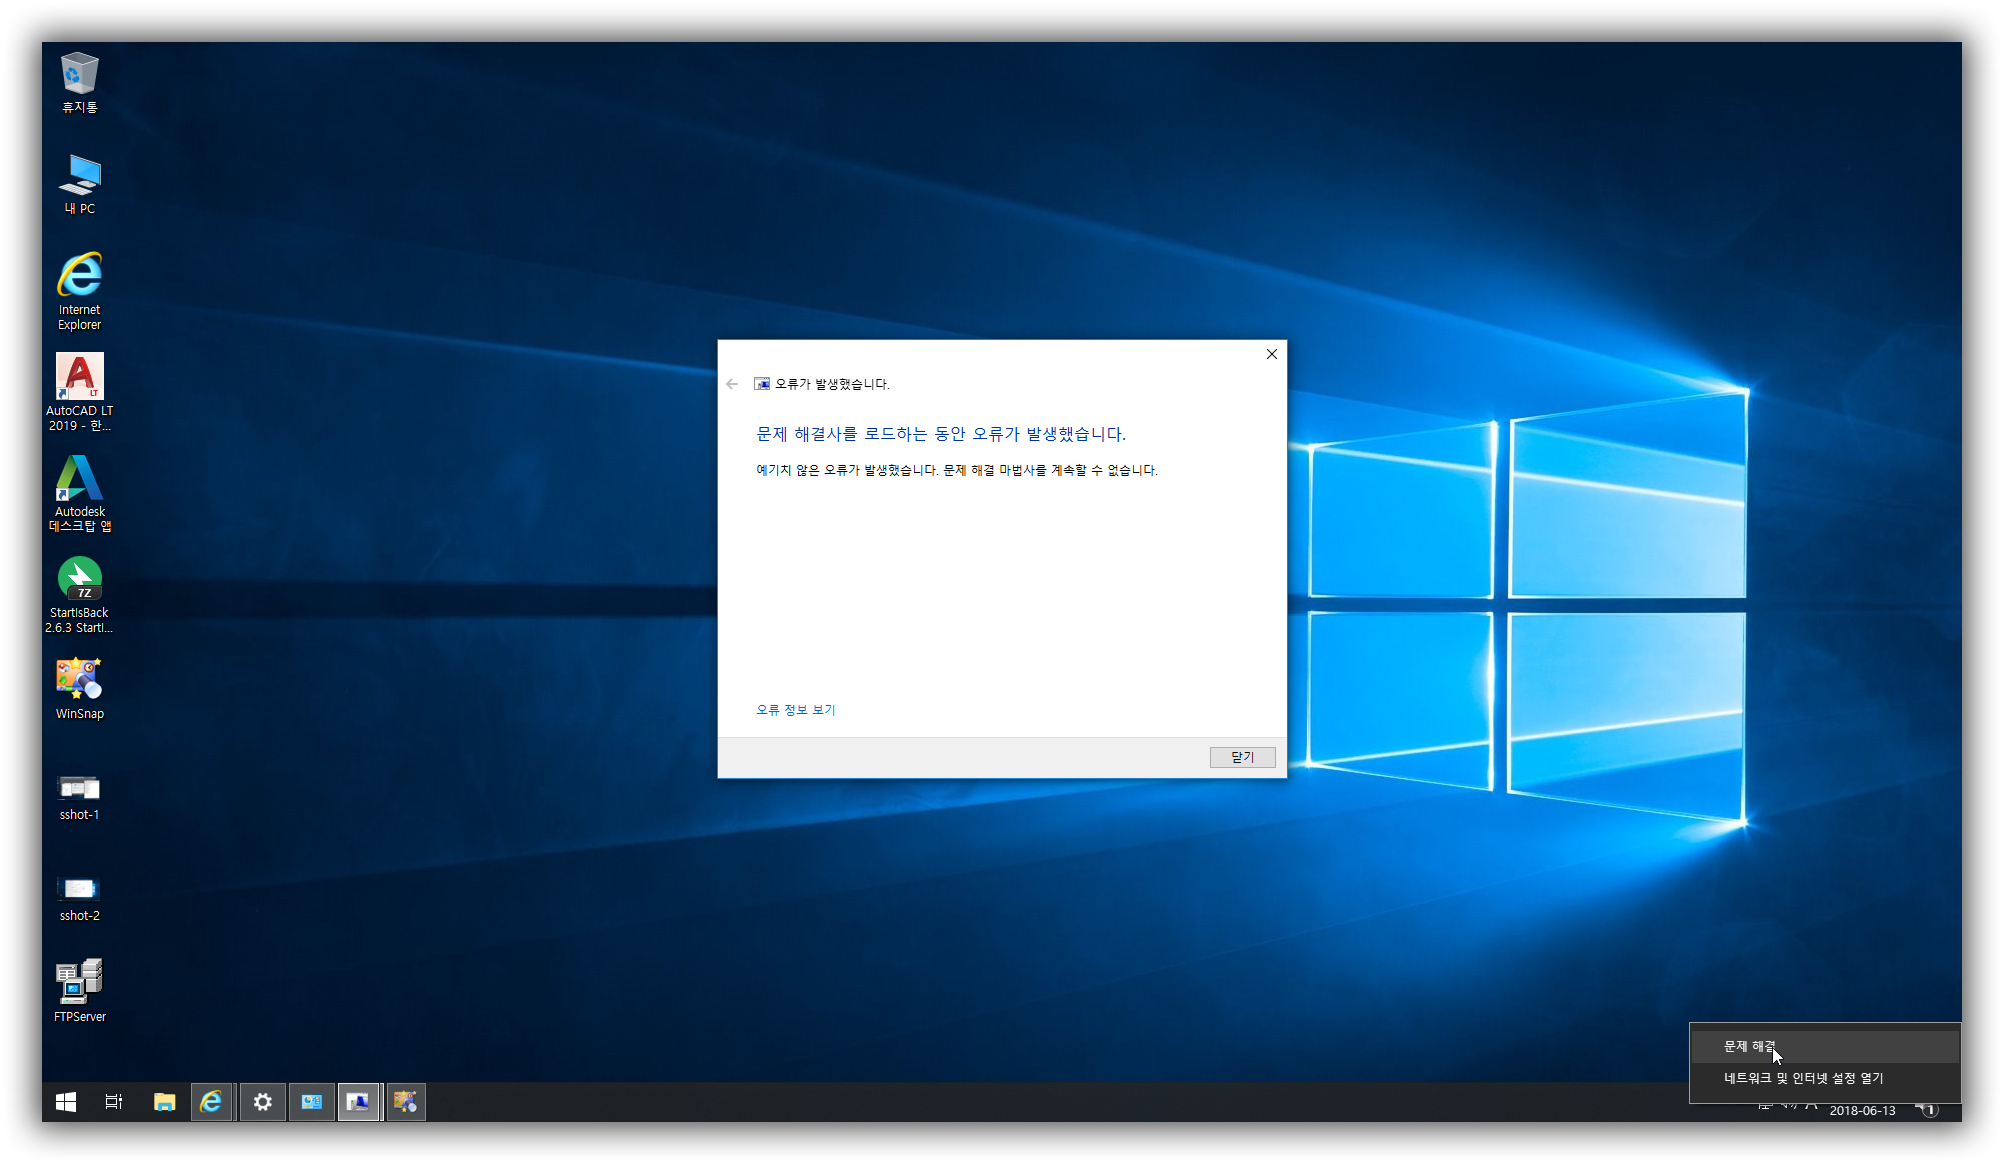This screenshot has width=2004, height=1164.
Task: Open Settings gear on the taskbar
Action: tap(262, 1102)
